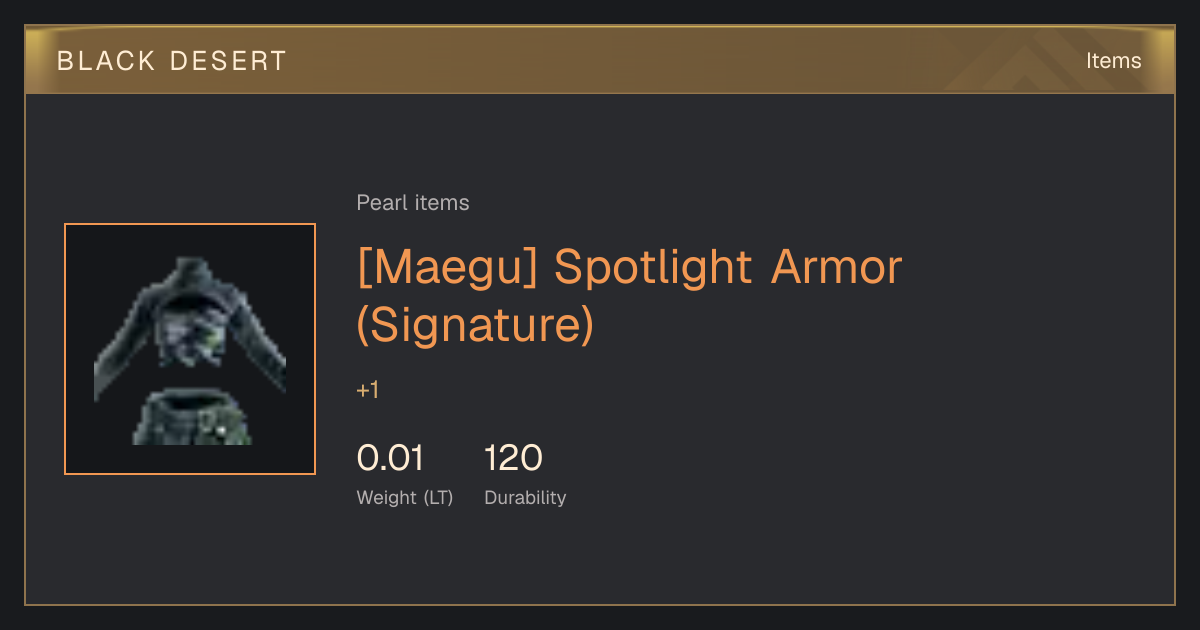Click the word BLACK in header logo
Viewport: 1200px width, 630px height.
tap(107, 61)
